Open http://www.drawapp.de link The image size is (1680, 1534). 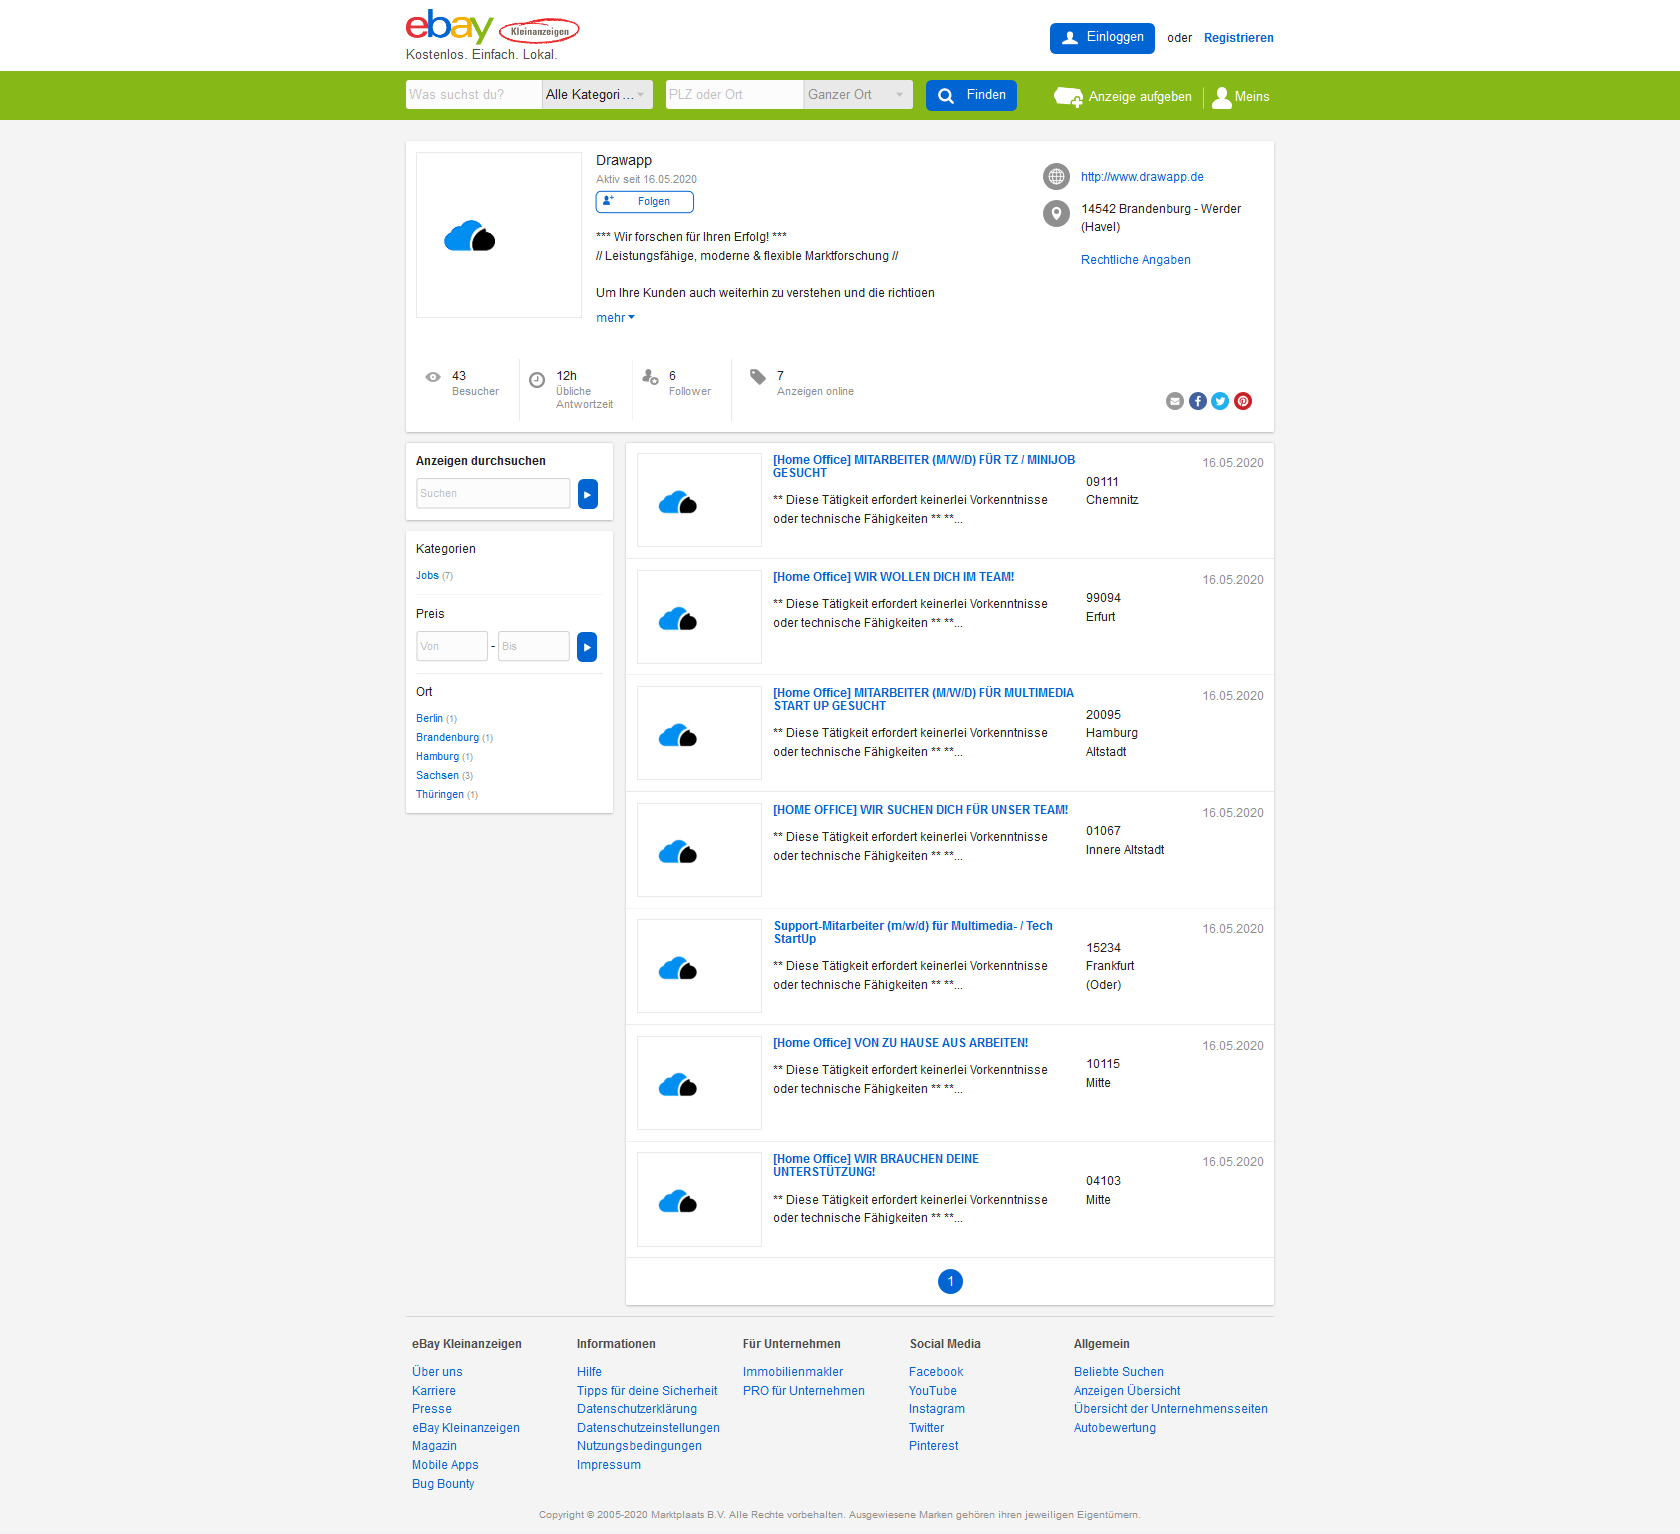tap(1142, 177)
